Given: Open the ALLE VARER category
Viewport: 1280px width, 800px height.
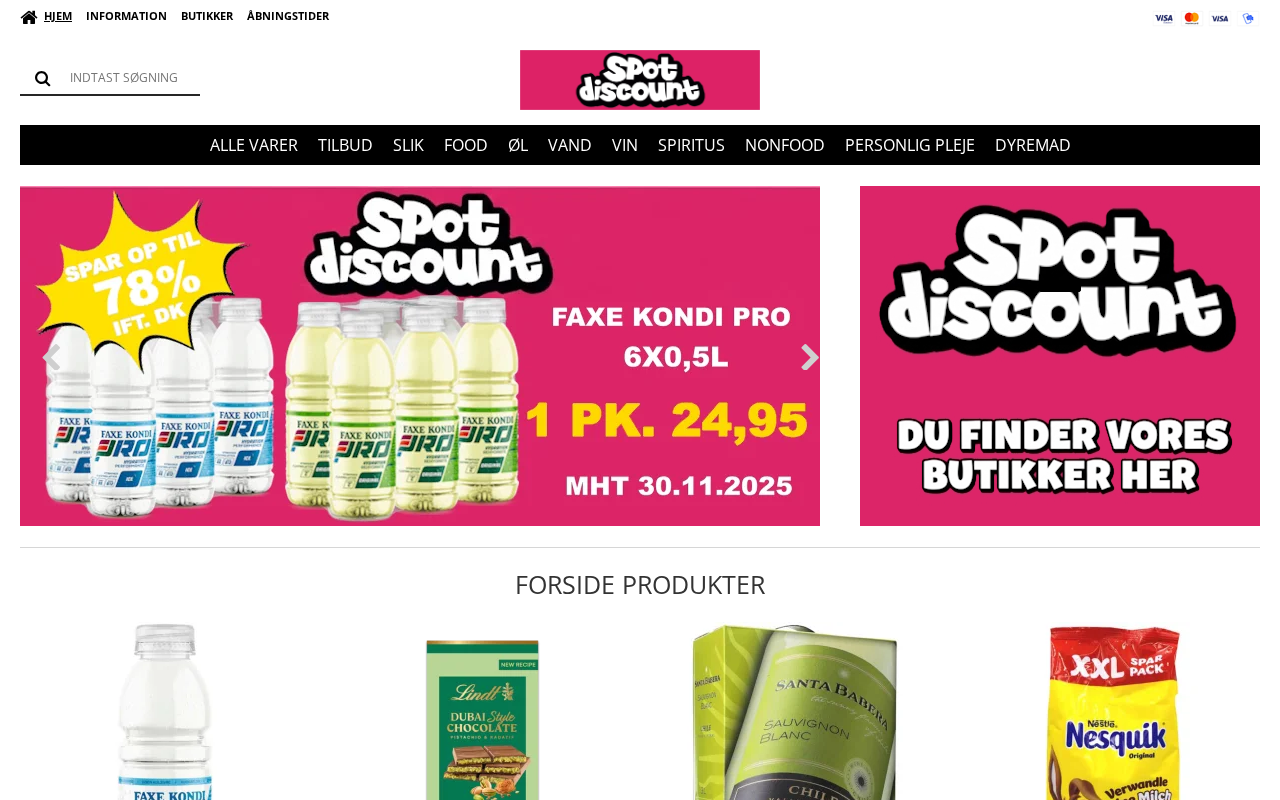Looking at the screenshot, I should tap(254, 145).
